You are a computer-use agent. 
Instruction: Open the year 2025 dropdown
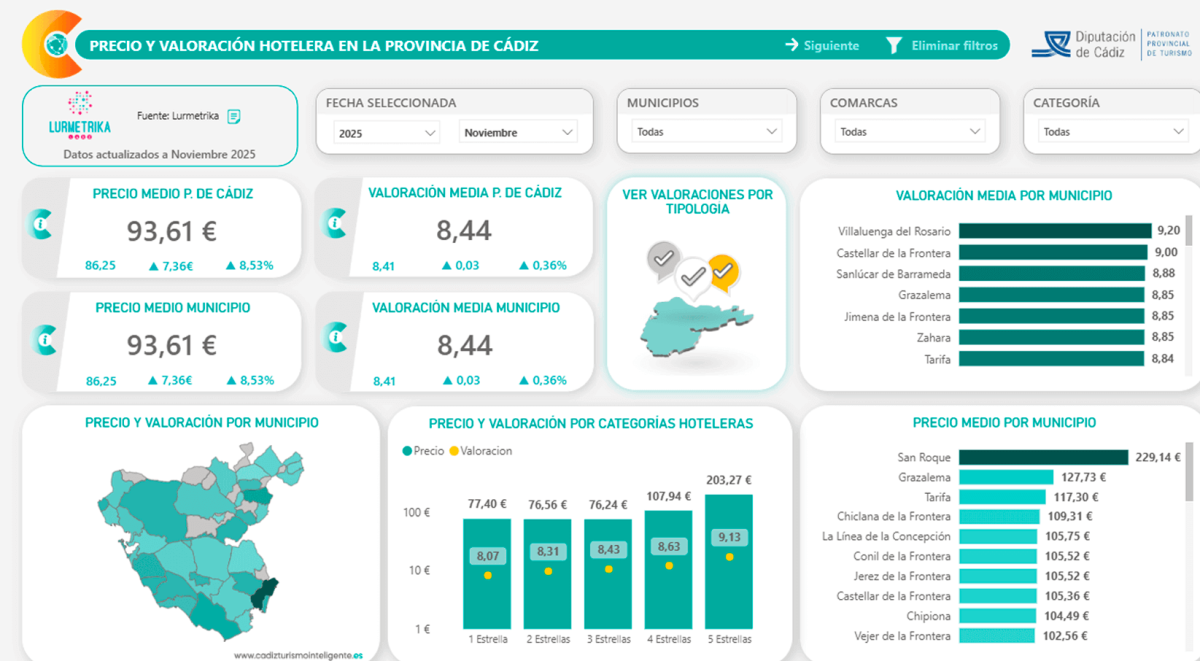[387, 132]
